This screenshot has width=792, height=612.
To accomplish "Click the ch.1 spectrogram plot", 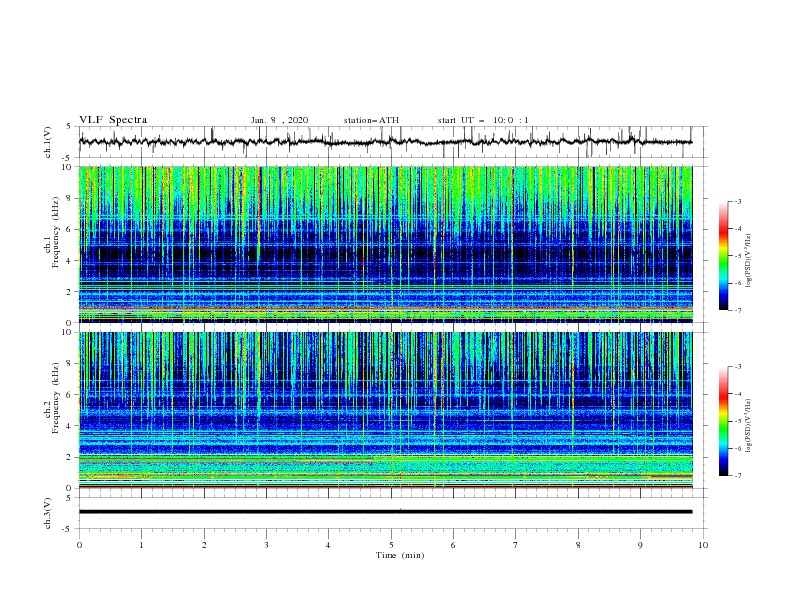I will (x=385, y=244).
